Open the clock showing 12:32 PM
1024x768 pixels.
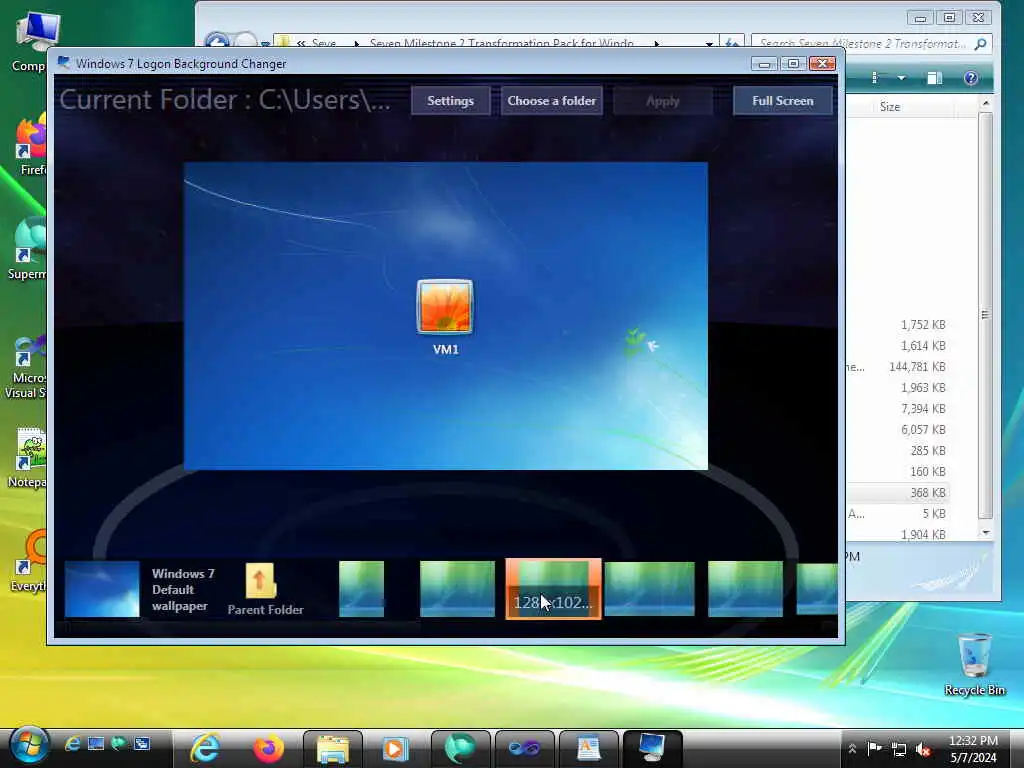point(973,749)
